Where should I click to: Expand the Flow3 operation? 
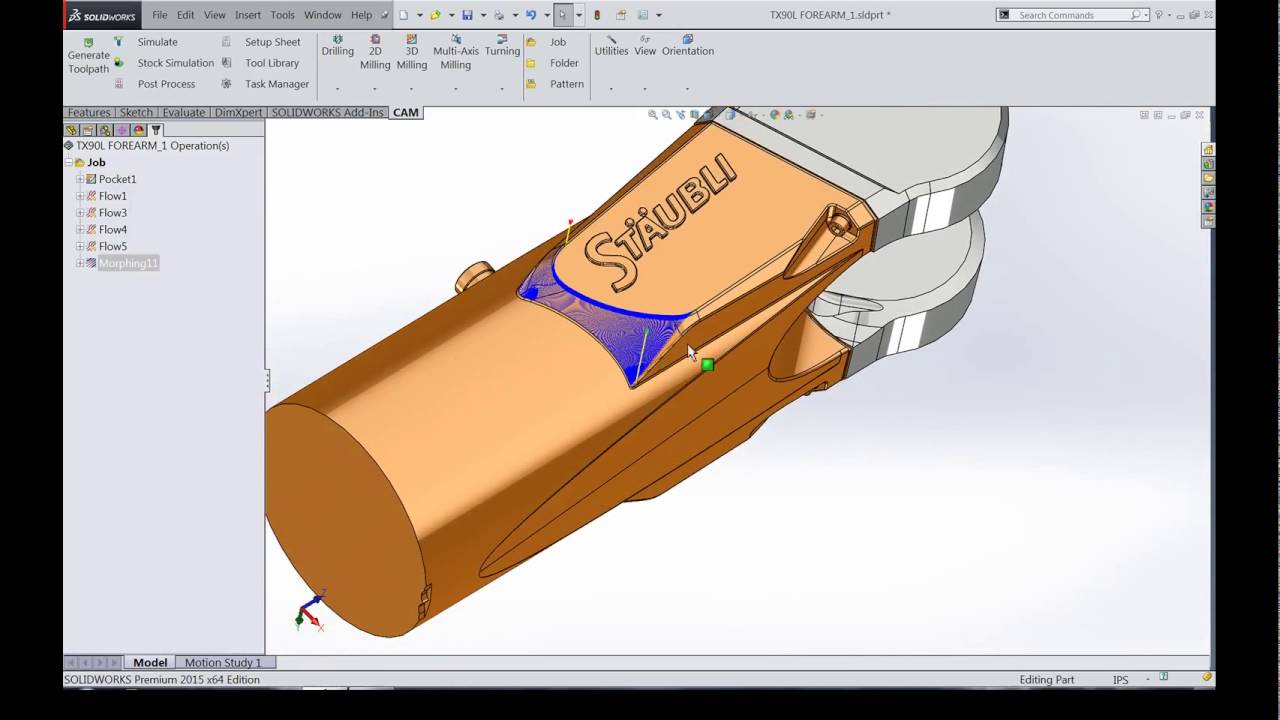point(80,213)
